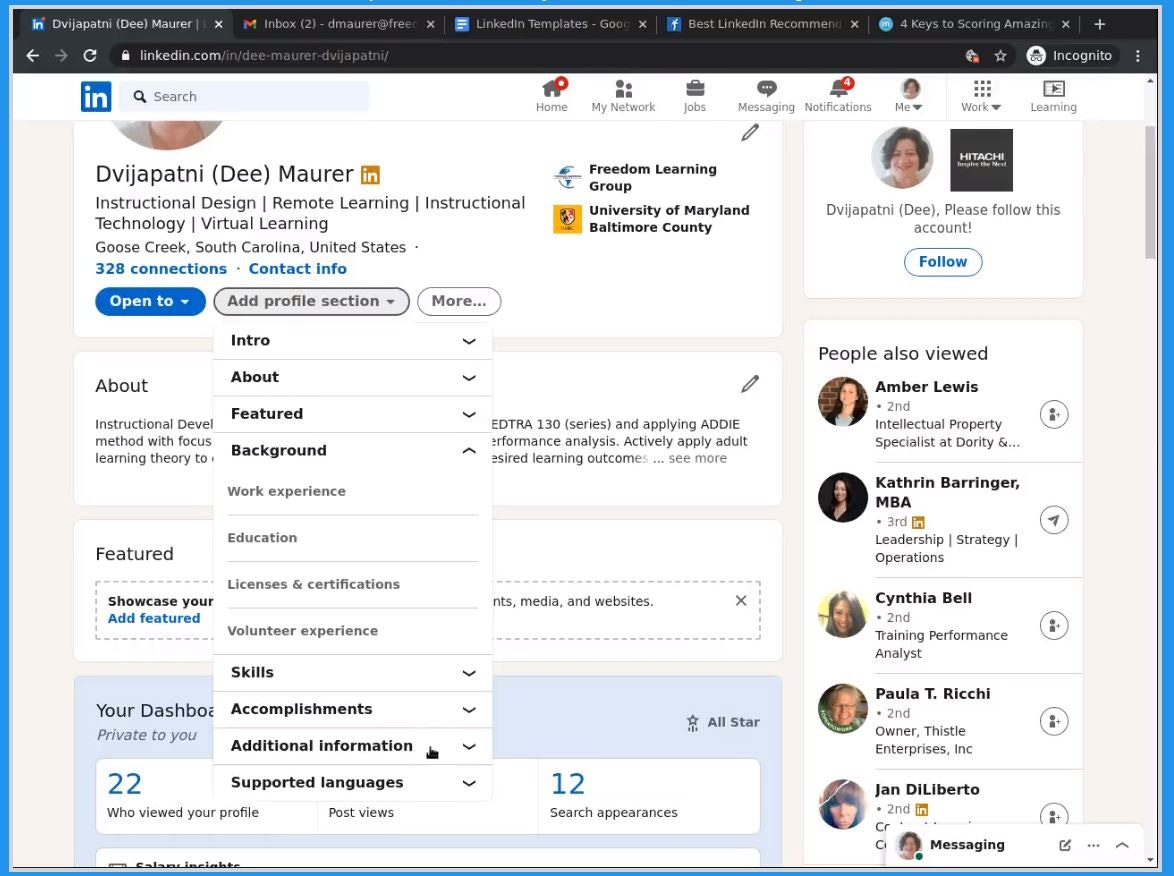
Task: Open Freedom Learning Group link
Action: point(652,177)
